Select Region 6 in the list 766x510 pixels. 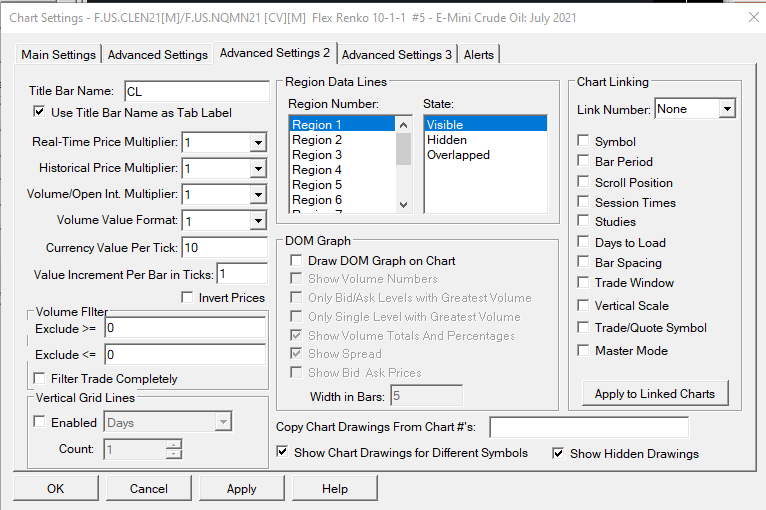341,200
